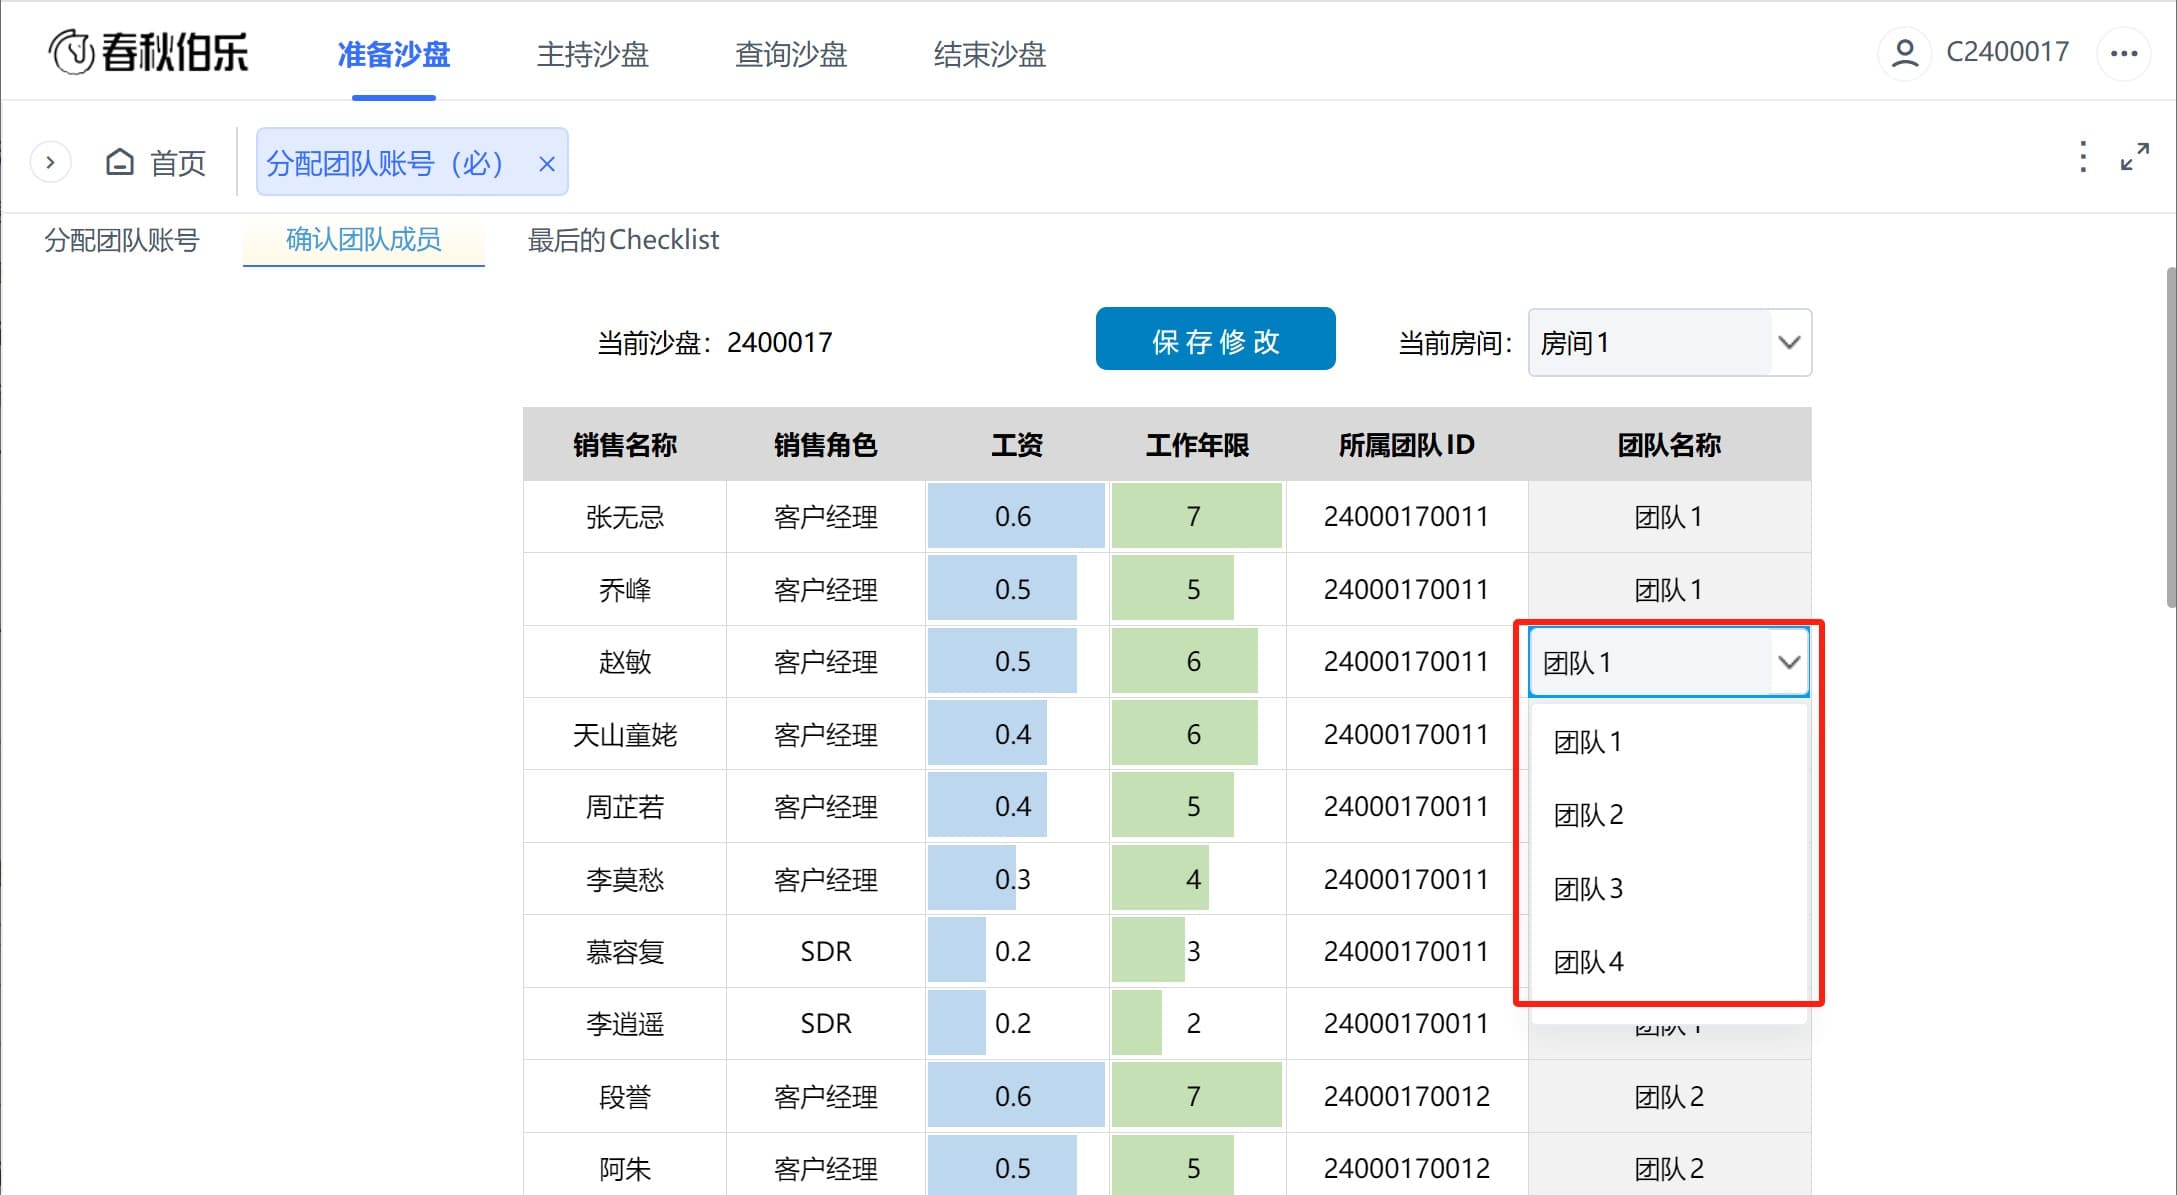
Task: Click the user account name C2400017
Action: [x=2007, y=52]
